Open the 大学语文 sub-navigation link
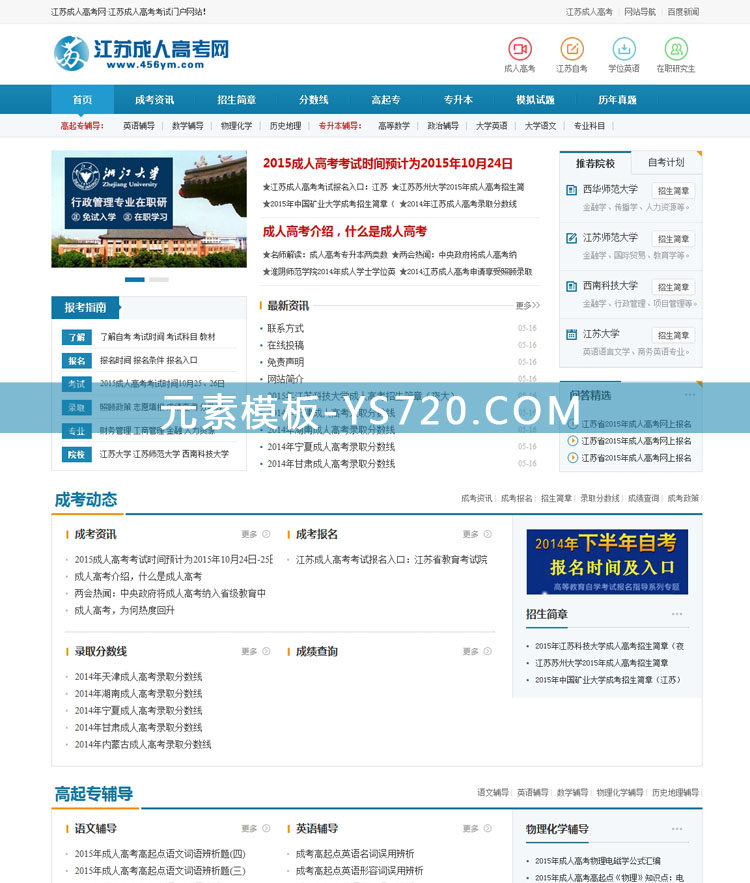The width and height of the screenshot is (750, 883). (541, 126)
